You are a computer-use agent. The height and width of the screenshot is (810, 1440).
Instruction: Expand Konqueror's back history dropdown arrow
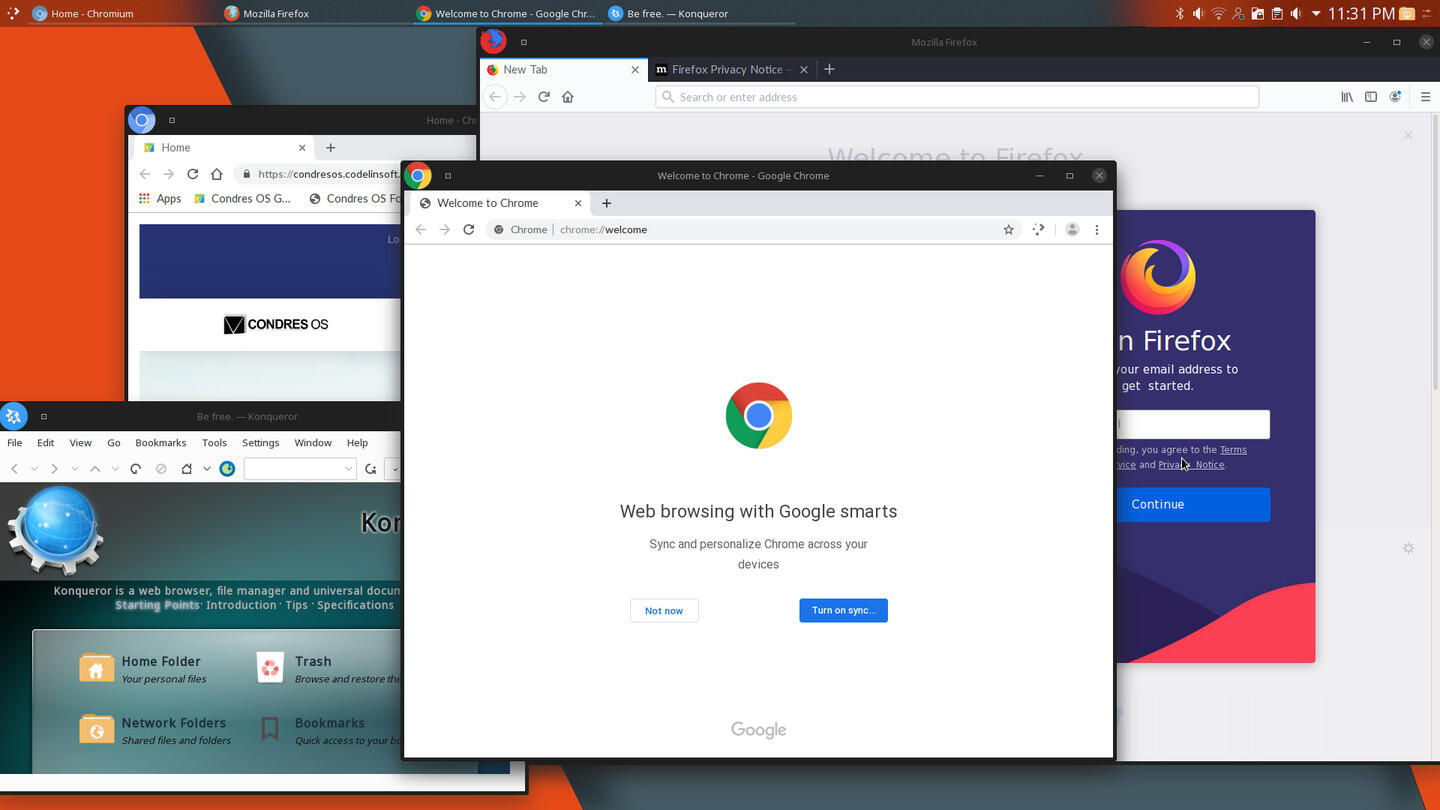(34, 468)
